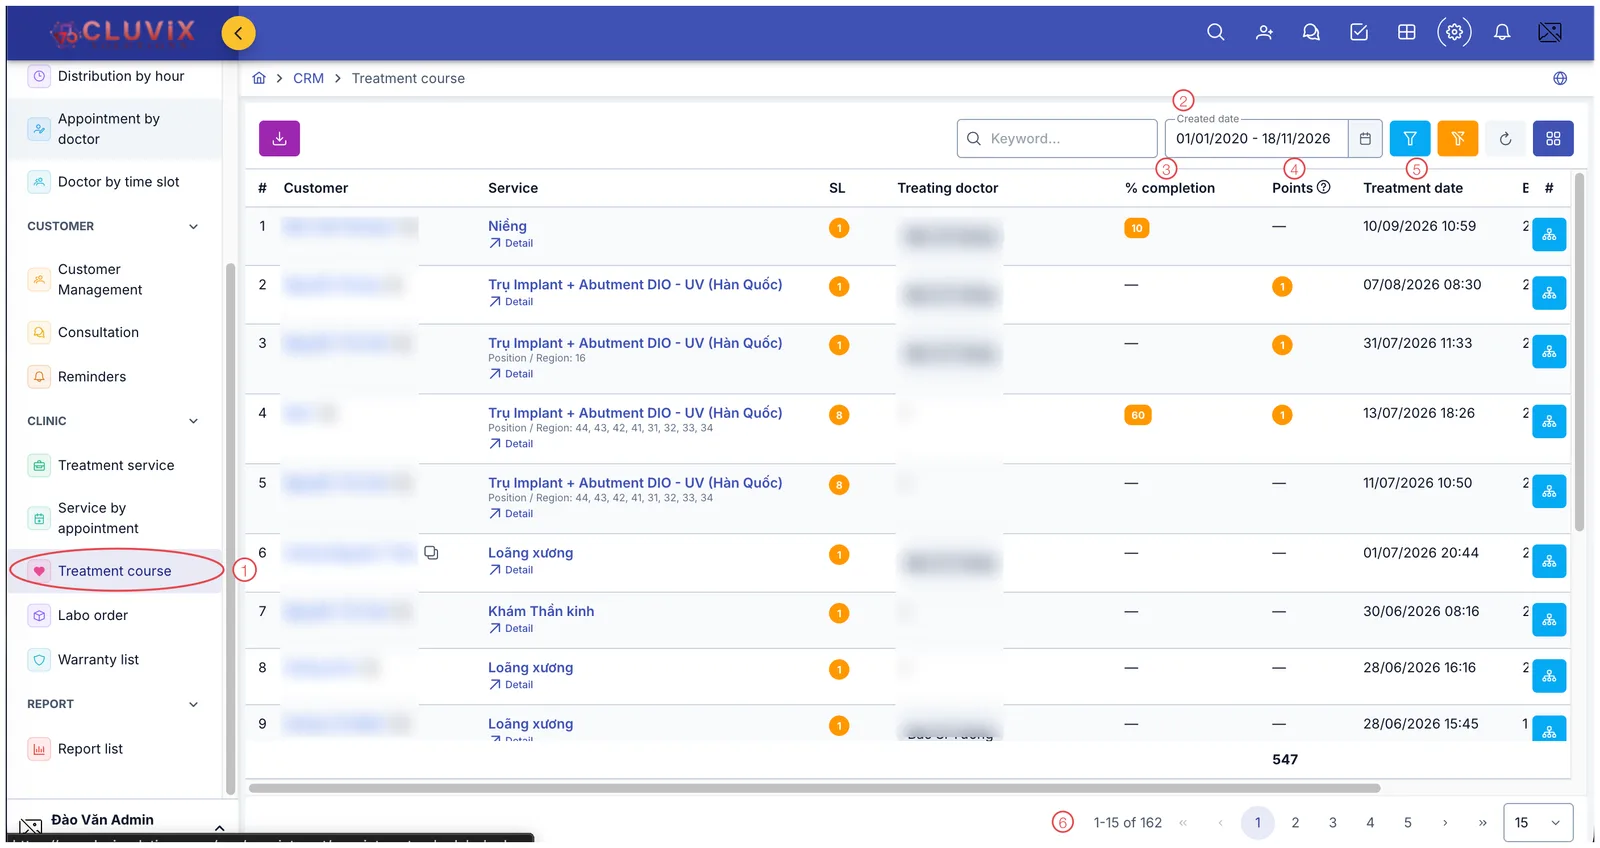The image size is (1600, 848).
Task: Click the refresh icon in toolbar
Action: (1505, 139)
